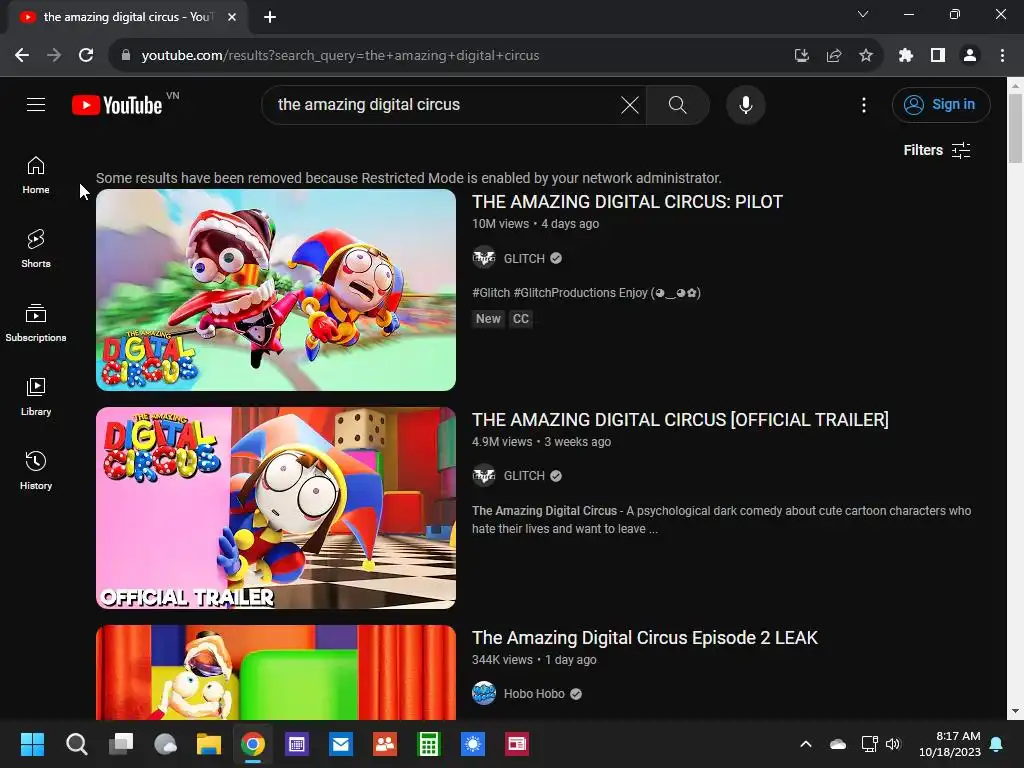
Task: Open the Mail app in taskbar
Action: click(x=341, y=744)
